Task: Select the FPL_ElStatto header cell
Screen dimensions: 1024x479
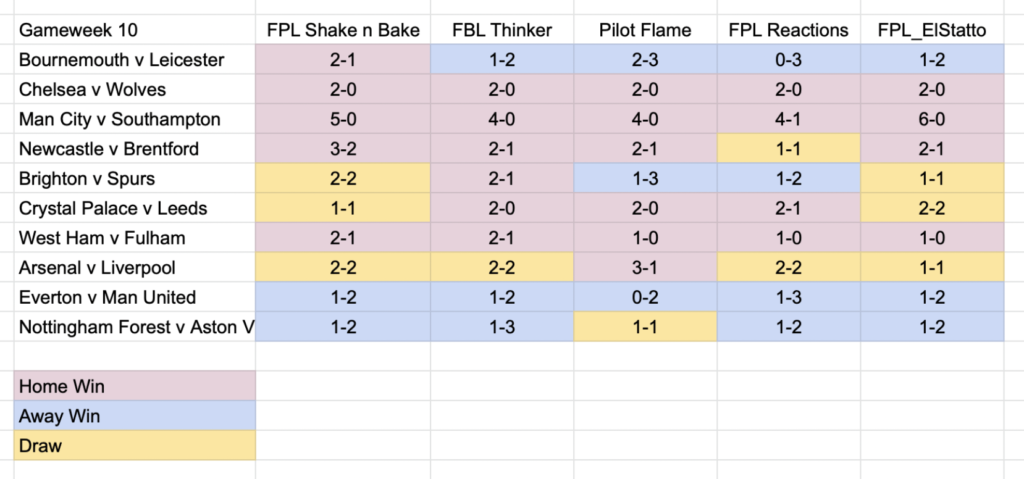Action: tap(932, 30)
